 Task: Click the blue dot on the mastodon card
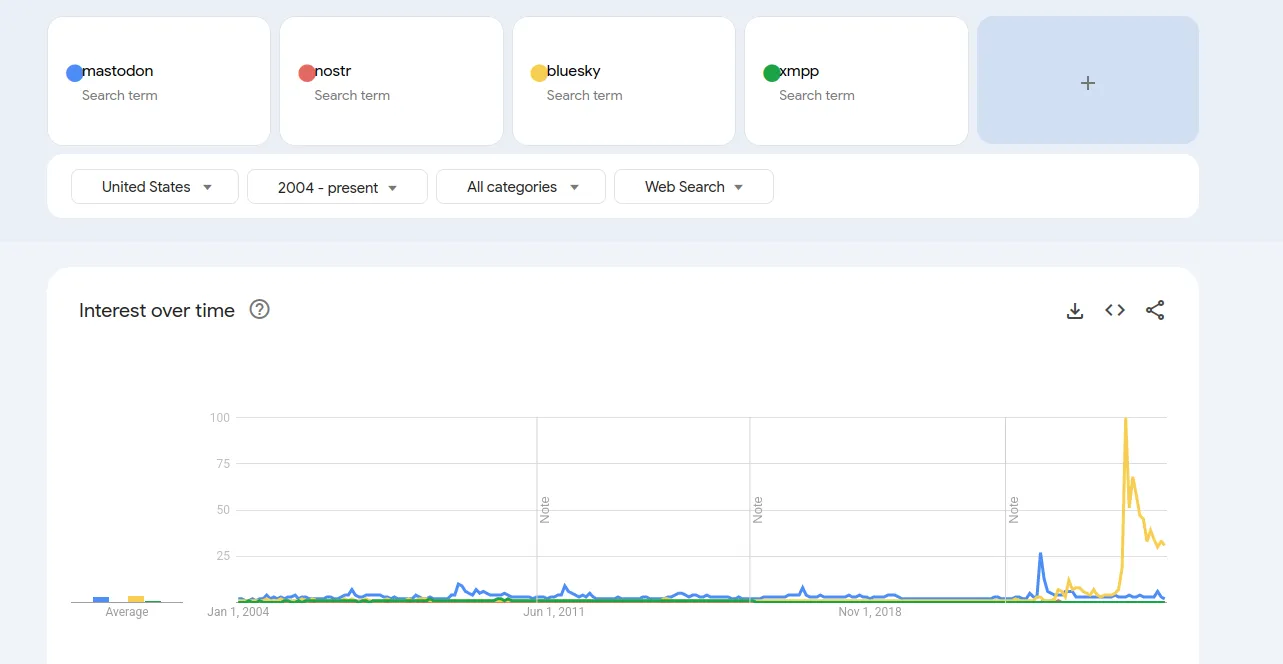(x=73, y=71)
